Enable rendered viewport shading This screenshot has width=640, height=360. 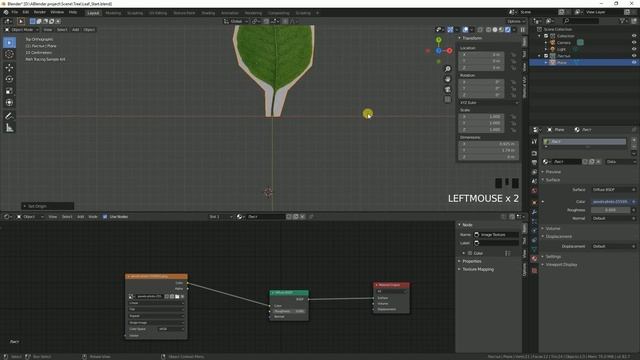tap(507, 30)
